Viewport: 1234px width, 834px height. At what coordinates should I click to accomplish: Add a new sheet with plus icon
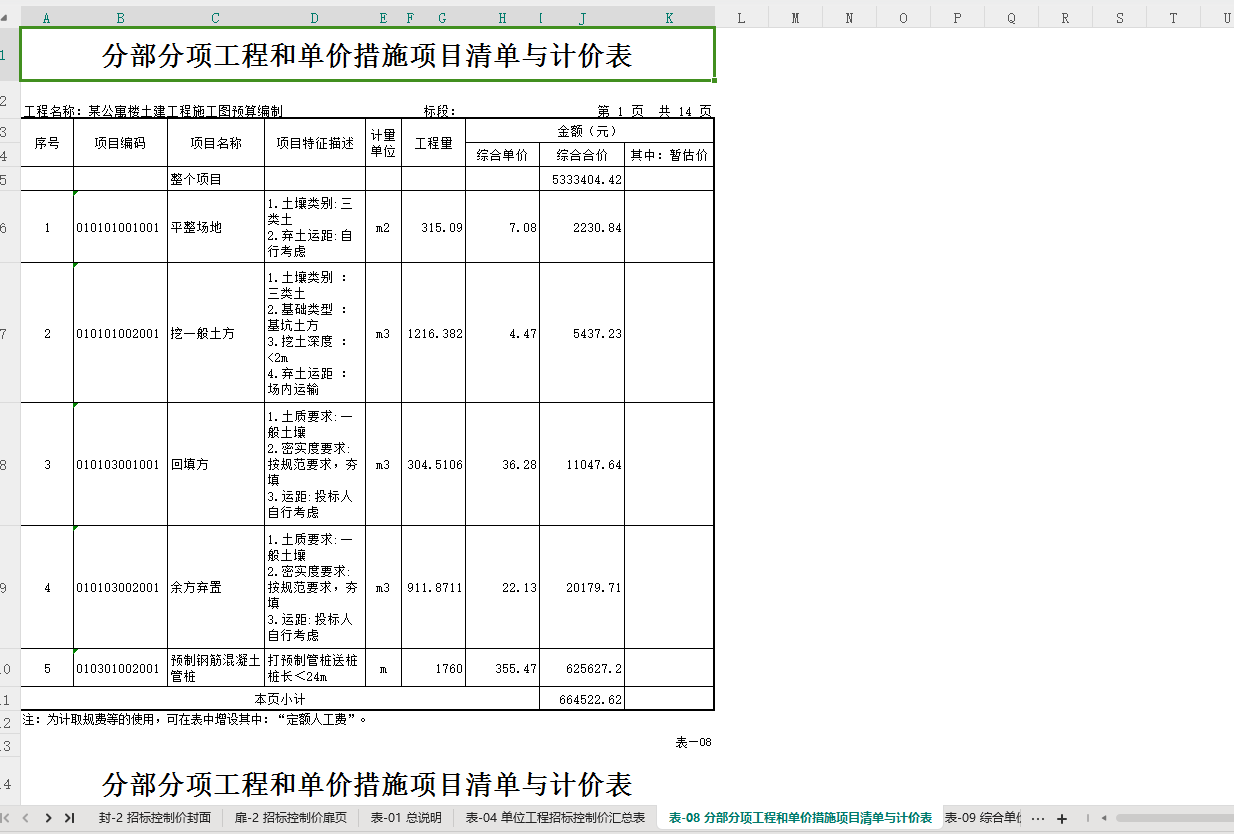tap(1062, 818)
